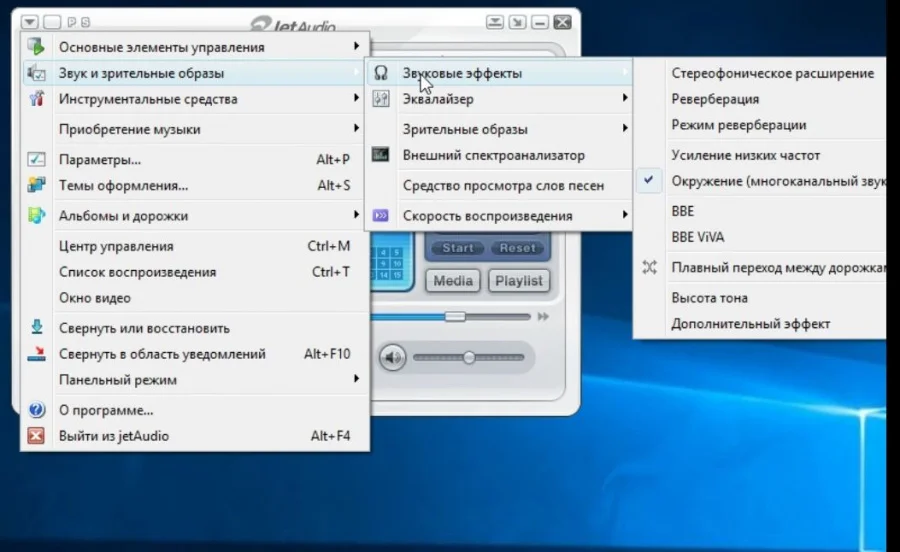The height and width of the screenshot is (552, 900).
Task: Toggle the BBE ViVA effect
Action: (x=697, y=237)
